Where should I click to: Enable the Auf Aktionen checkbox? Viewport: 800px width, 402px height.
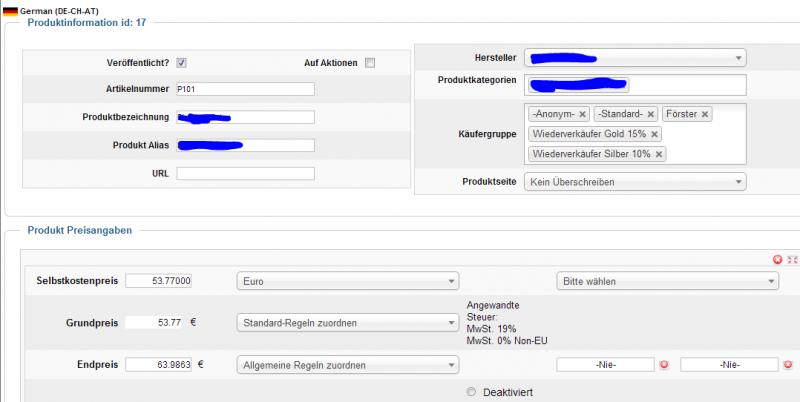370,63
